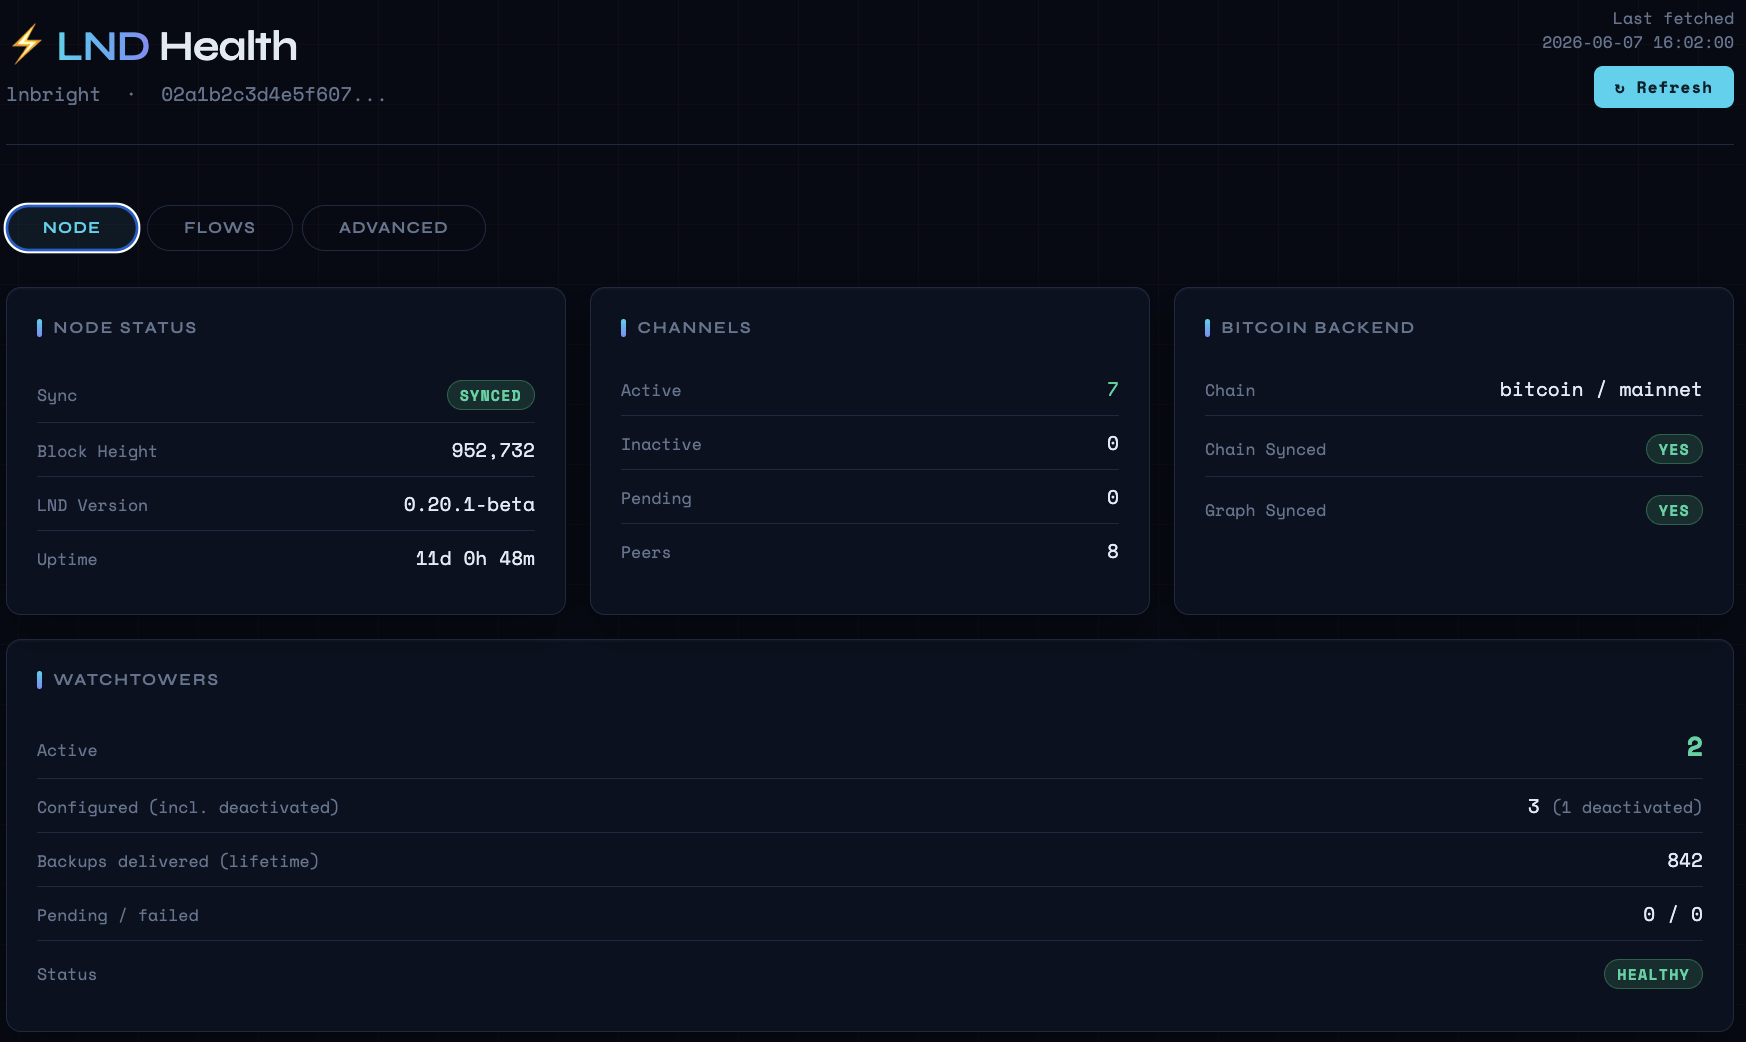Image resolution: width=1746 pixels, height=1042 pixels.
Task: Select chain value bitcoin / mainnet
Action: click(1600, 389)
